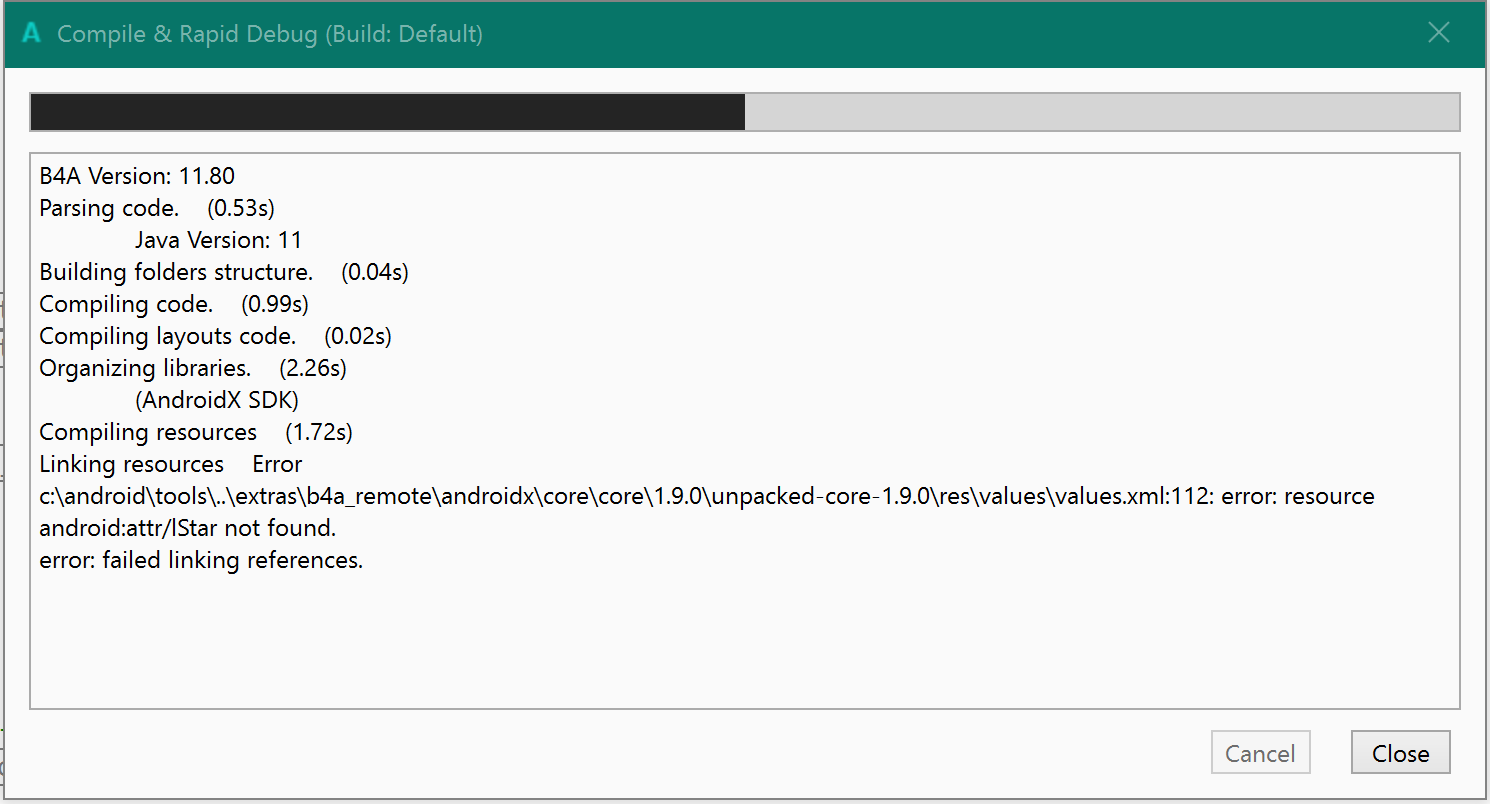Click the compile progress bar
This screenshot has width=1490, height=804.
click(x=745, y=112)
